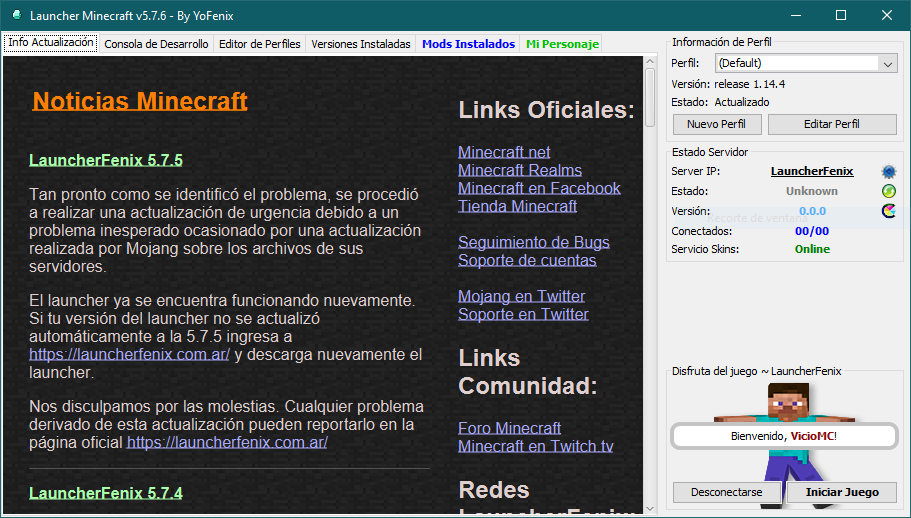Open the Consola de Desarrollo tab
This screenshot has width=911, height=518.
pyautogui.click(x=156, y=44)
